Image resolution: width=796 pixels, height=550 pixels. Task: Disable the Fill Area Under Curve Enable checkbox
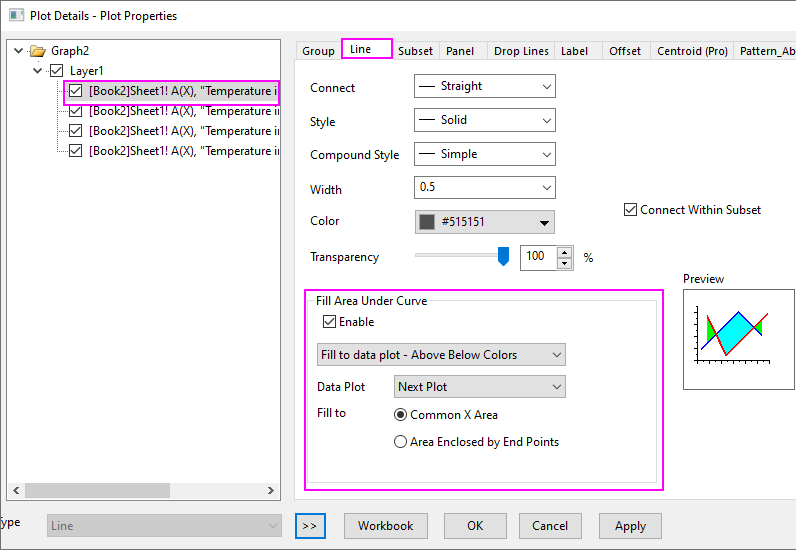click(x=330, y=322)
